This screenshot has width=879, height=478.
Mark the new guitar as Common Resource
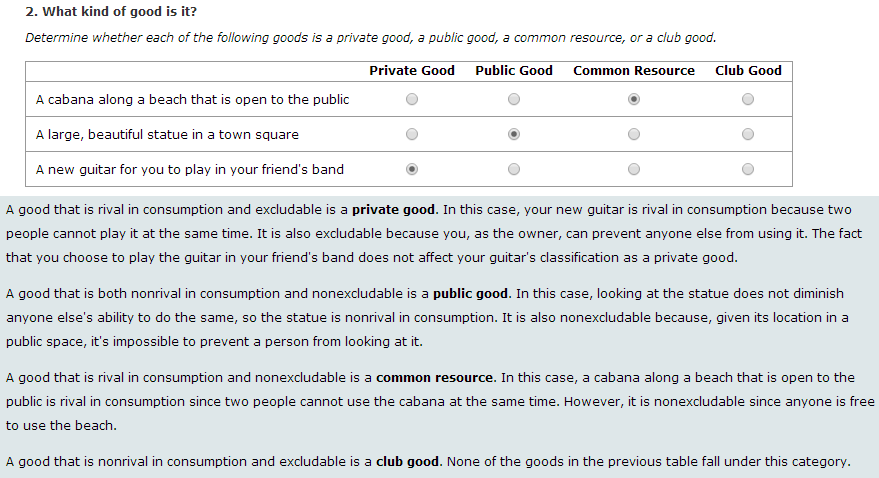[x=634, y=169]
